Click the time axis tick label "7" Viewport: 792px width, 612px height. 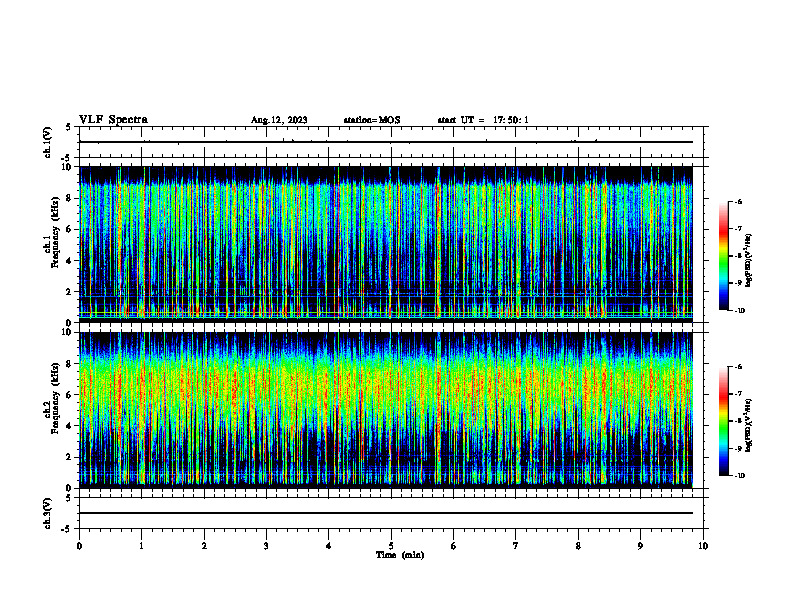pos(516,546)
